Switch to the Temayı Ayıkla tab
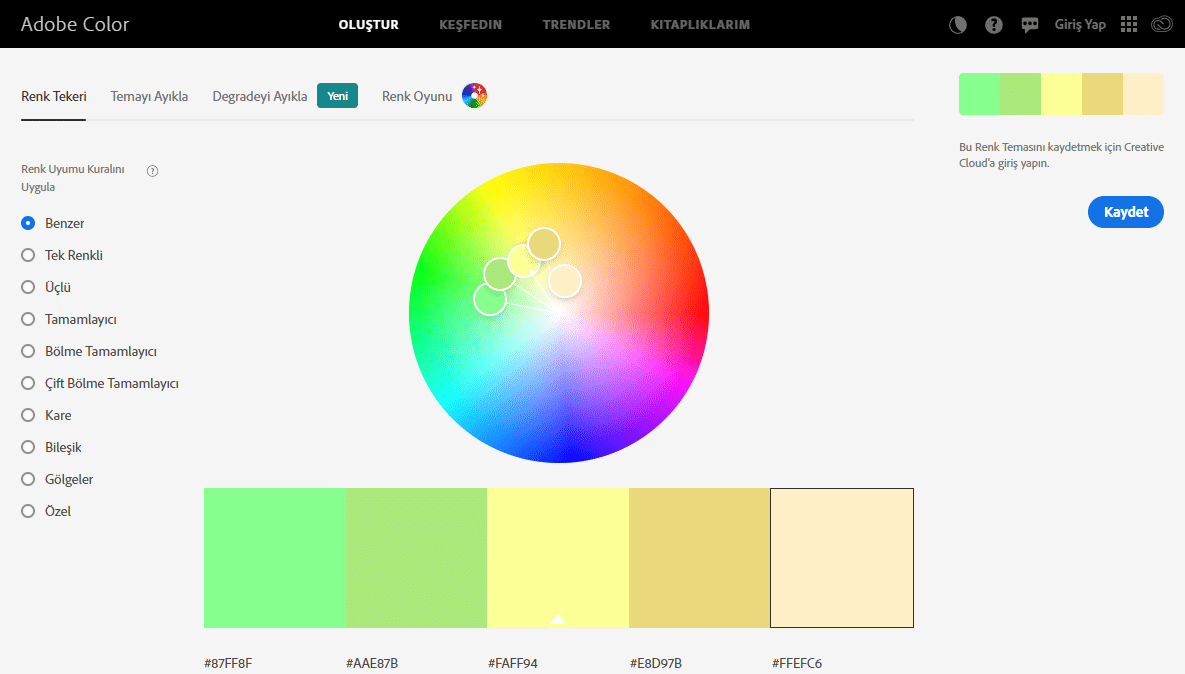The height and width of the screenshot is (674, 1185). [x=149, y=97]
